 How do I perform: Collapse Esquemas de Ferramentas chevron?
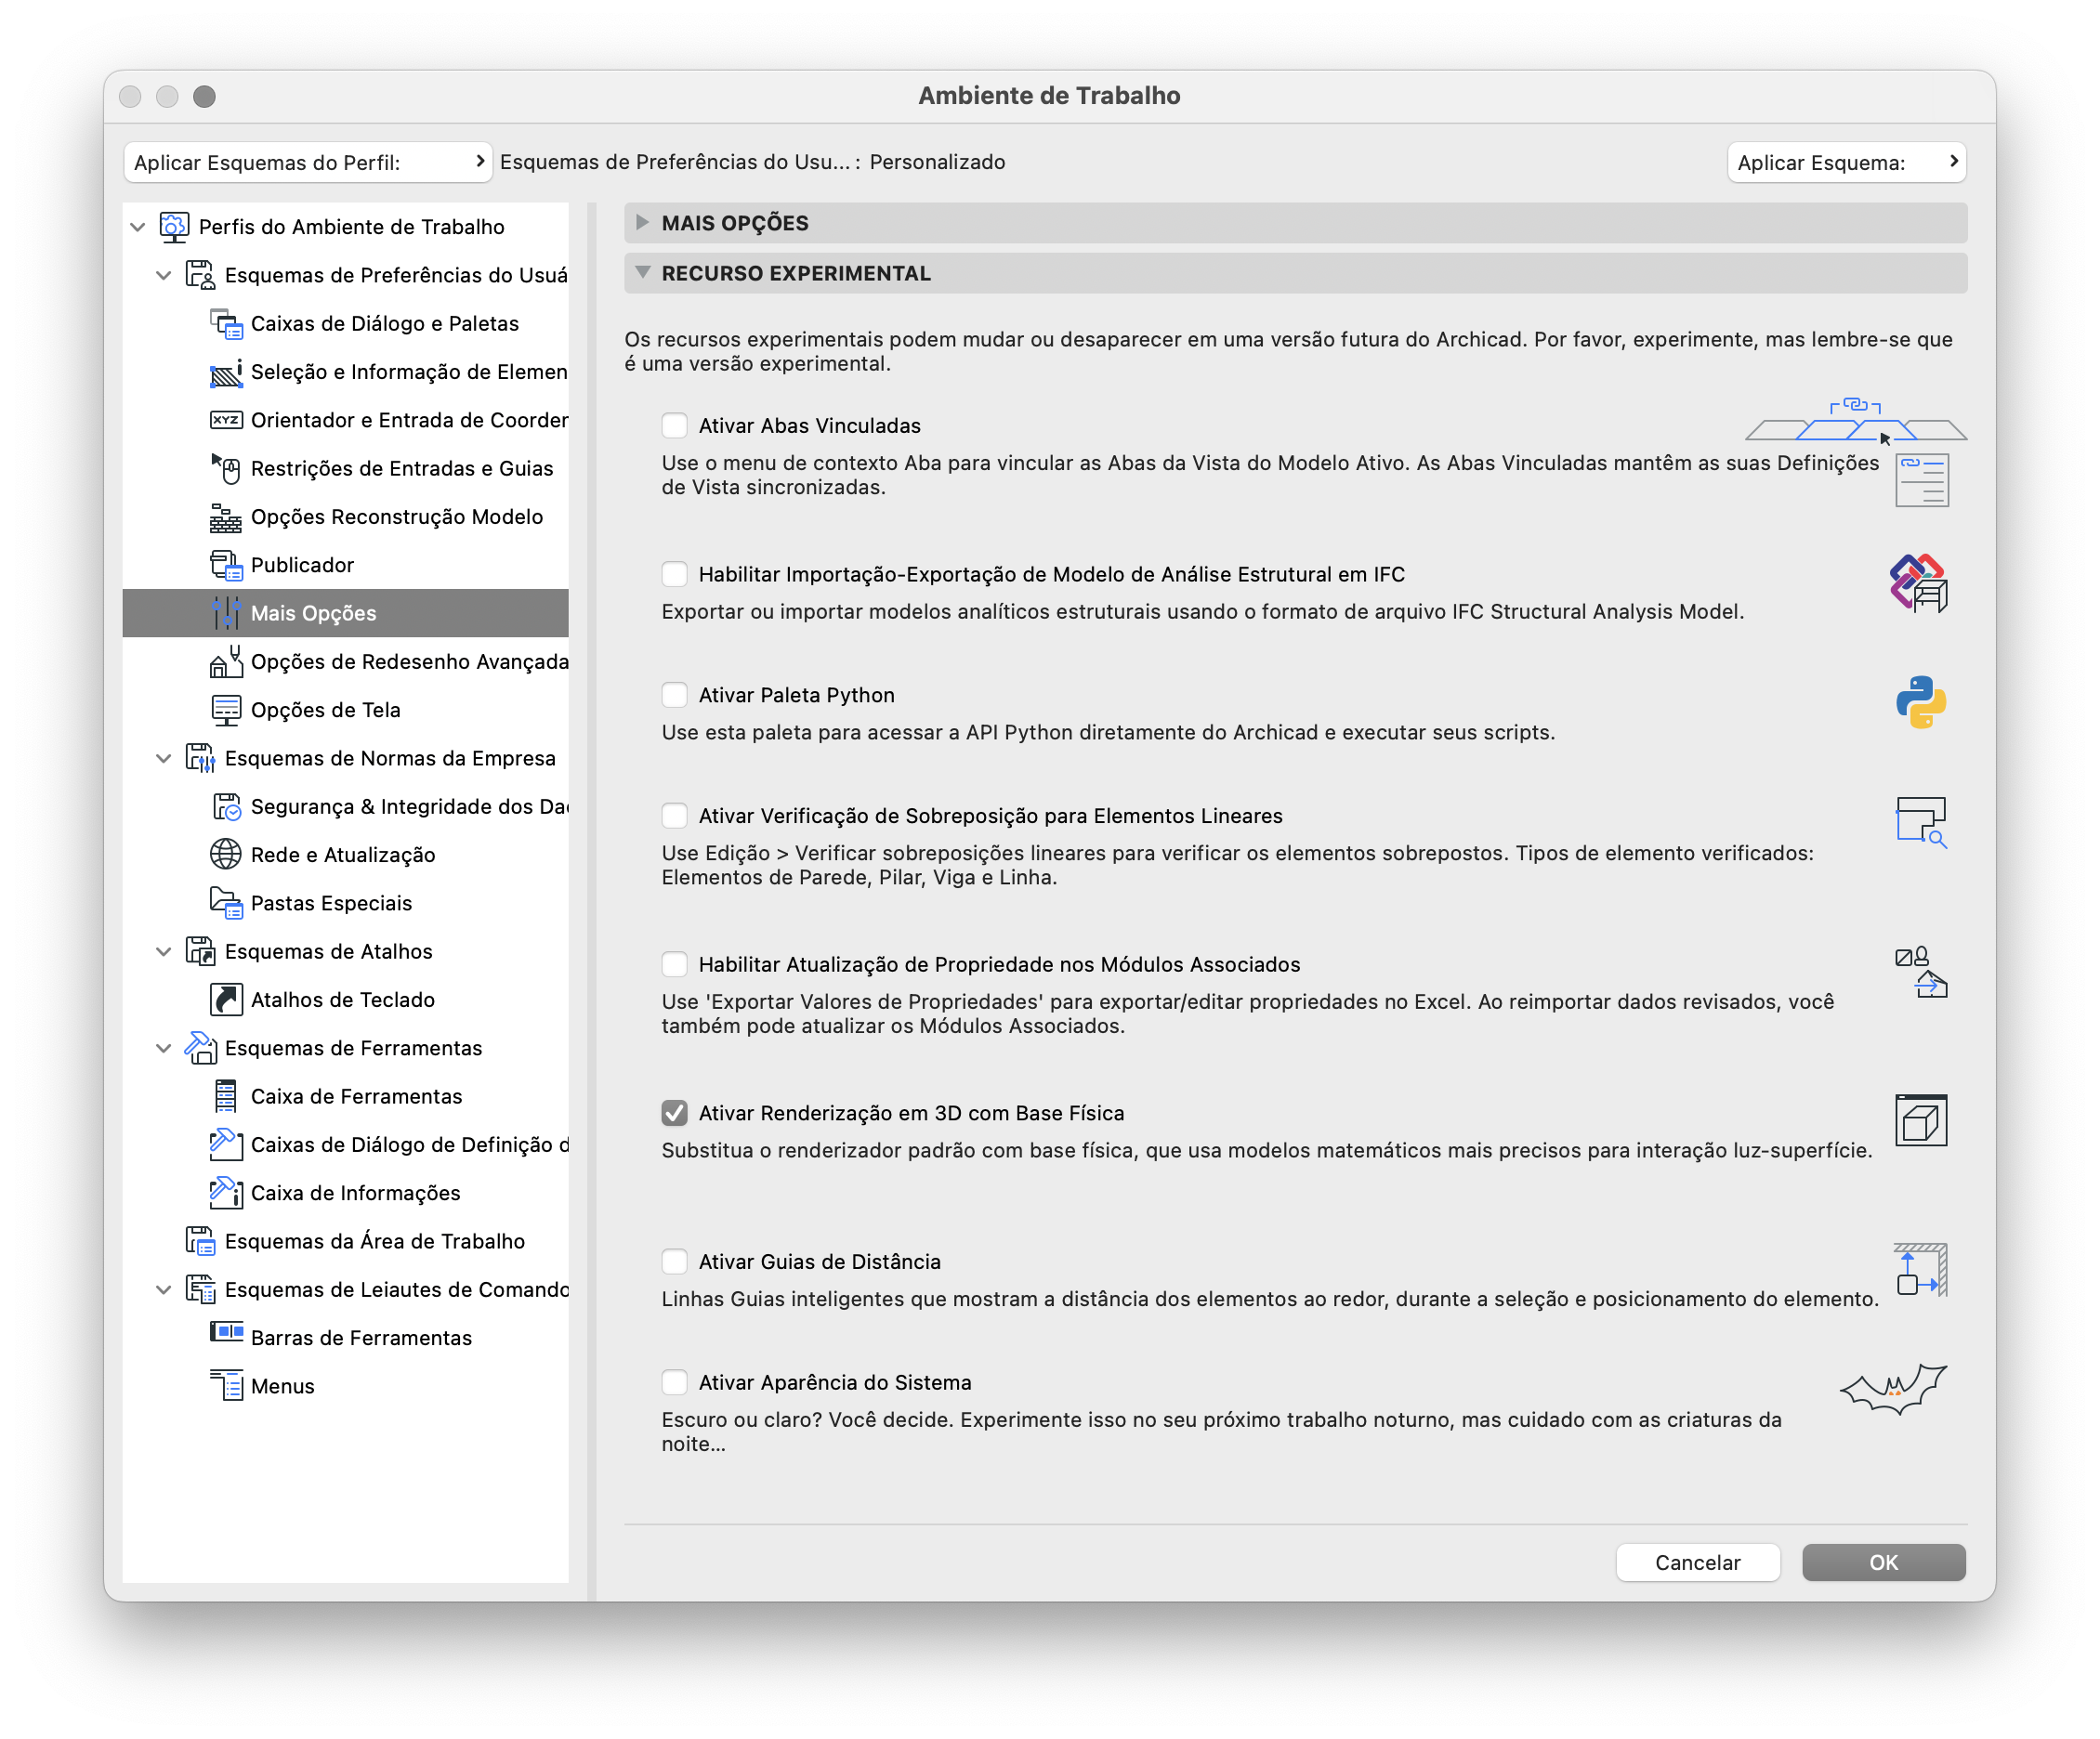coord(164,1049)
